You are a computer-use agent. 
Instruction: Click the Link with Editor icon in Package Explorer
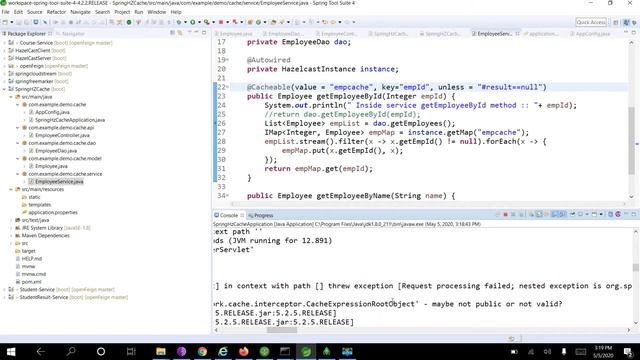[x=180, y=33]
